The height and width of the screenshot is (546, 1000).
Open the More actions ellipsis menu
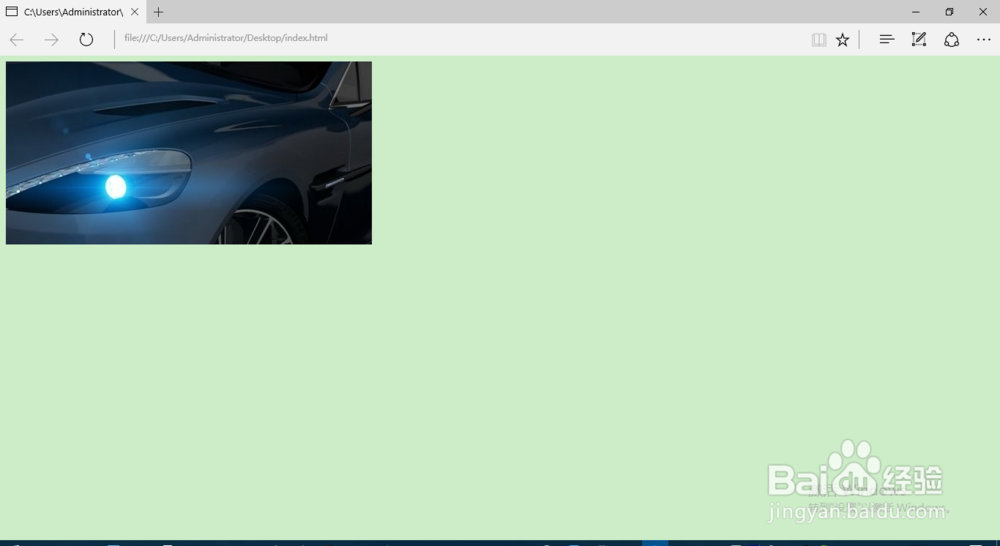(x=984, y=40)
